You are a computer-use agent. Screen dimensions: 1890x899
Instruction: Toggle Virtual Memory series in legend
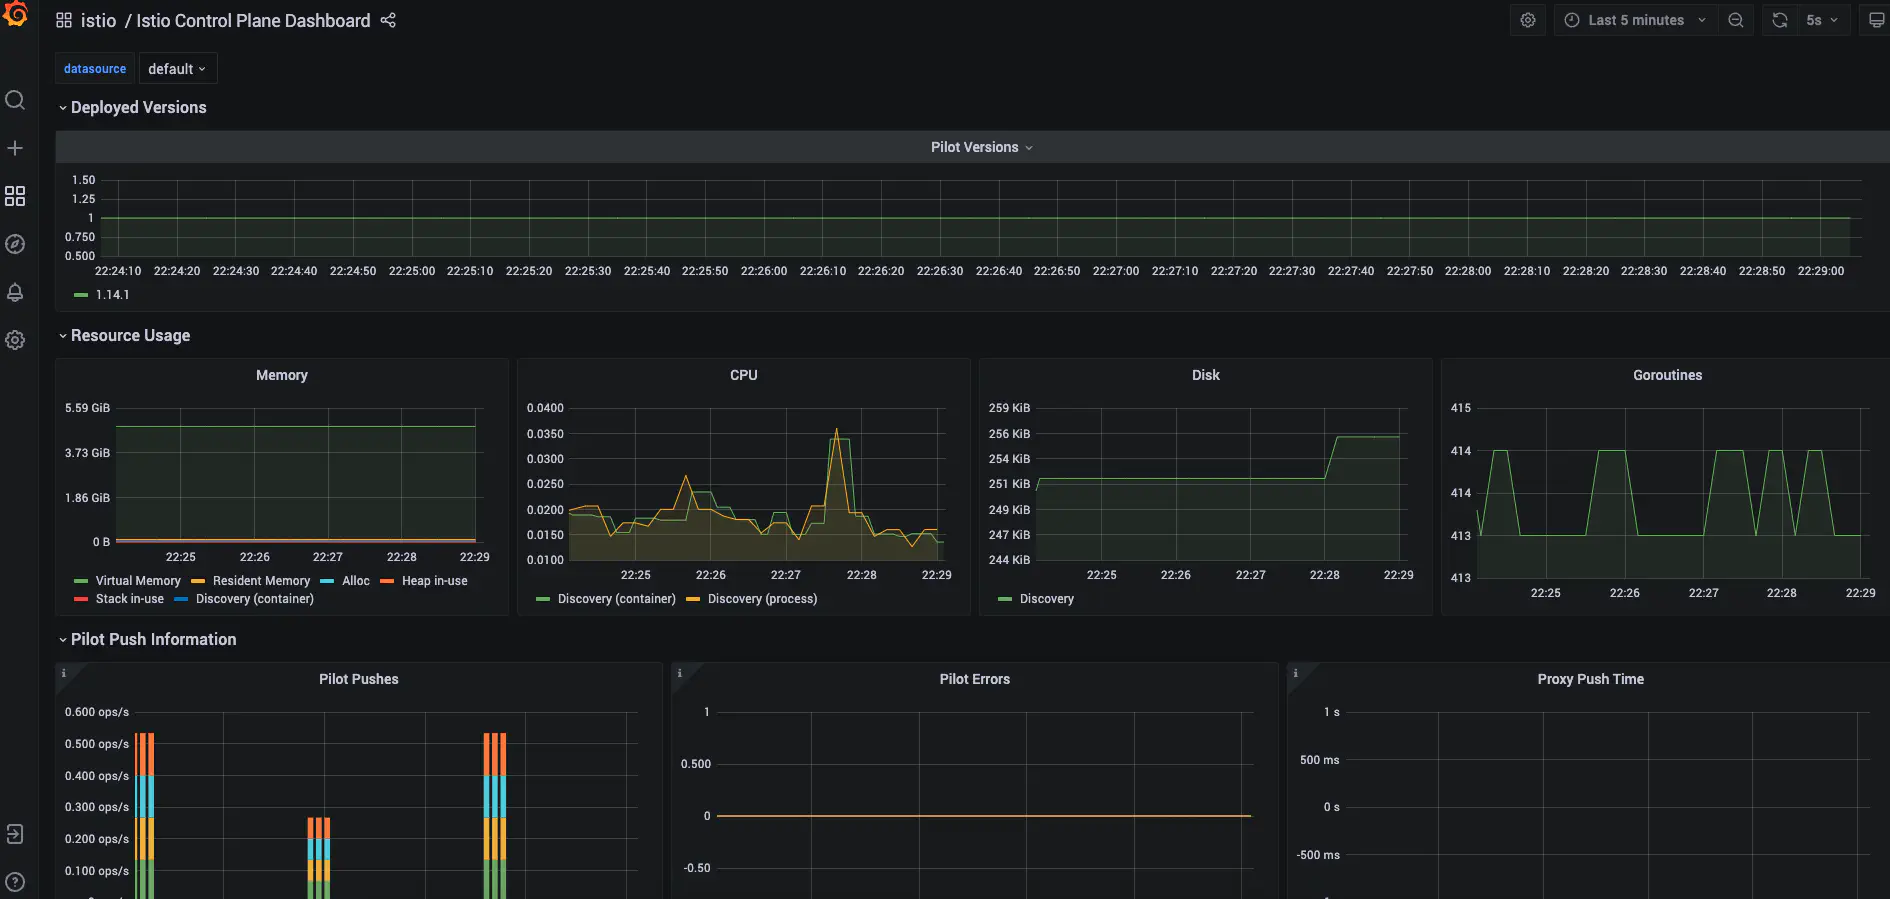click(138, 581)
